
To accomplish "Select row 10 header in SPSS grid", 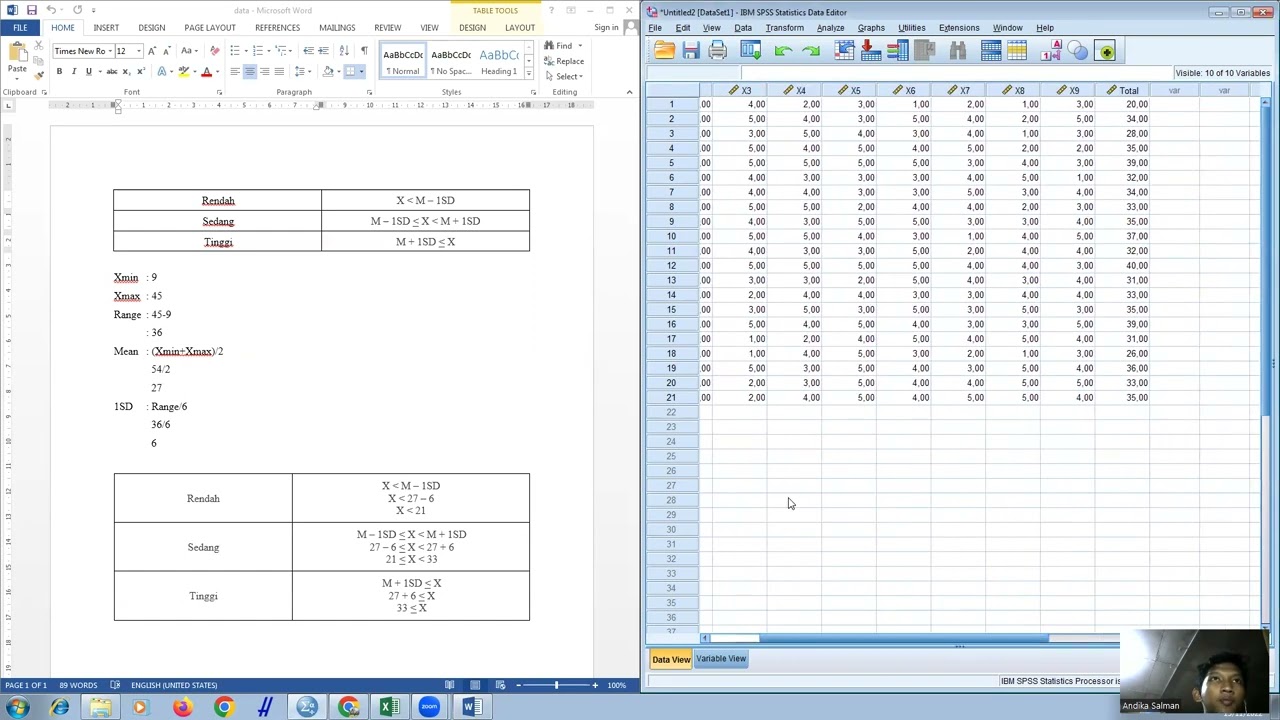I will coord(671,236).
